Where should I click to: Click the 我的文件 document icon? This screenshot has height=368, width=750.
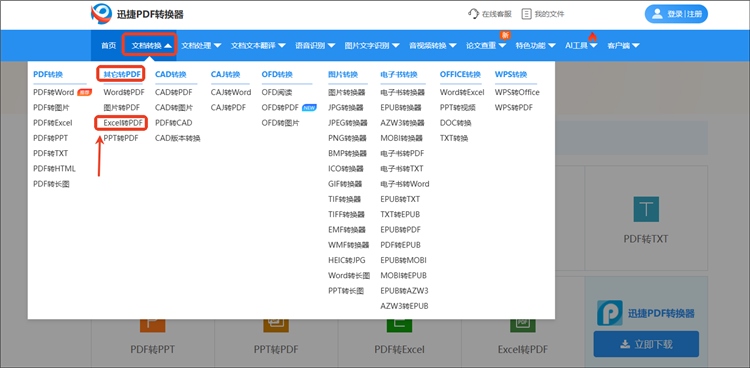[x=526, y=14]
